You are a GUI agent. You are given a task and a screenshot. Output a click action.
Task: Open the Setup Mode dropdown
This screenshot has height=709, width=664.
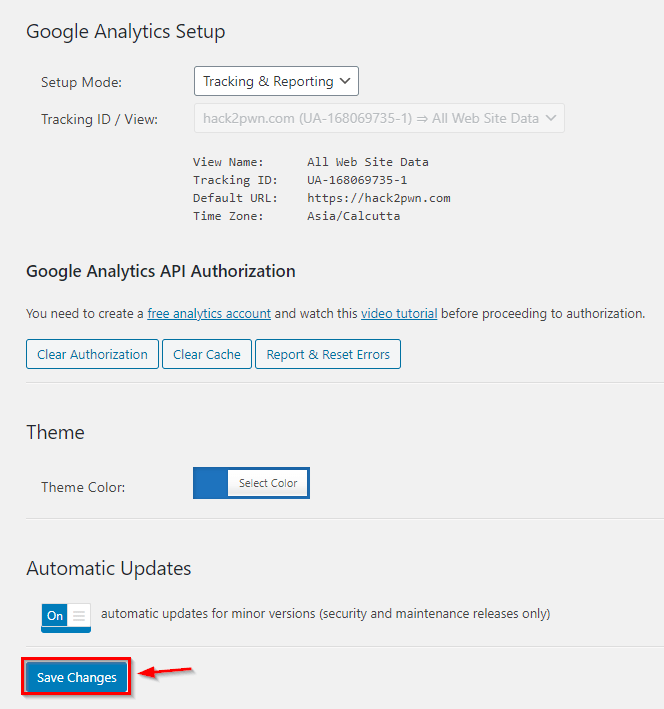pyautogui.click(x=276, y=81)
